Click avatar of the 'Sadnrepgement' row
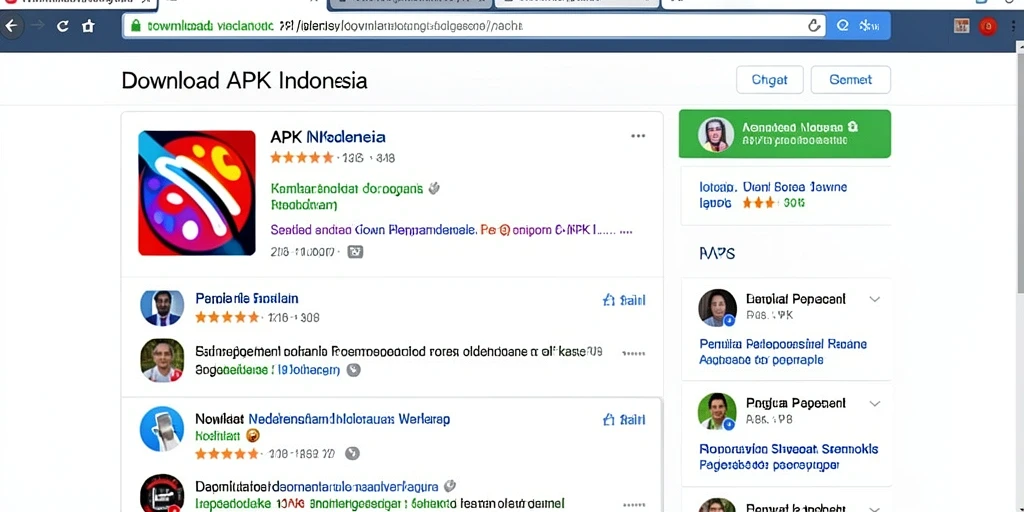Screen dimensions: 1024x512 [x=162, y=360]
